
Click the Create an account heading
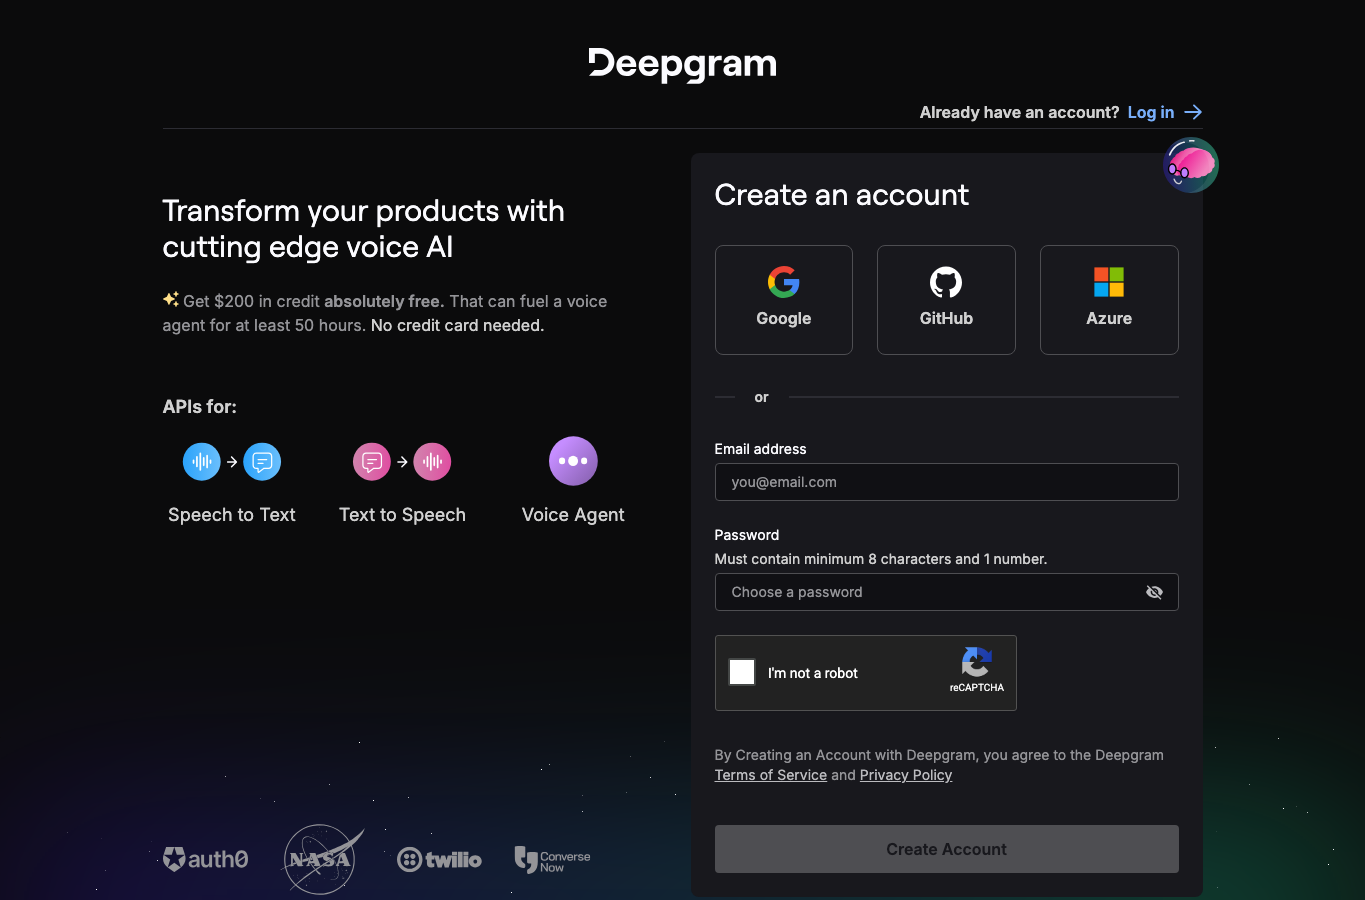pos(841,195)
